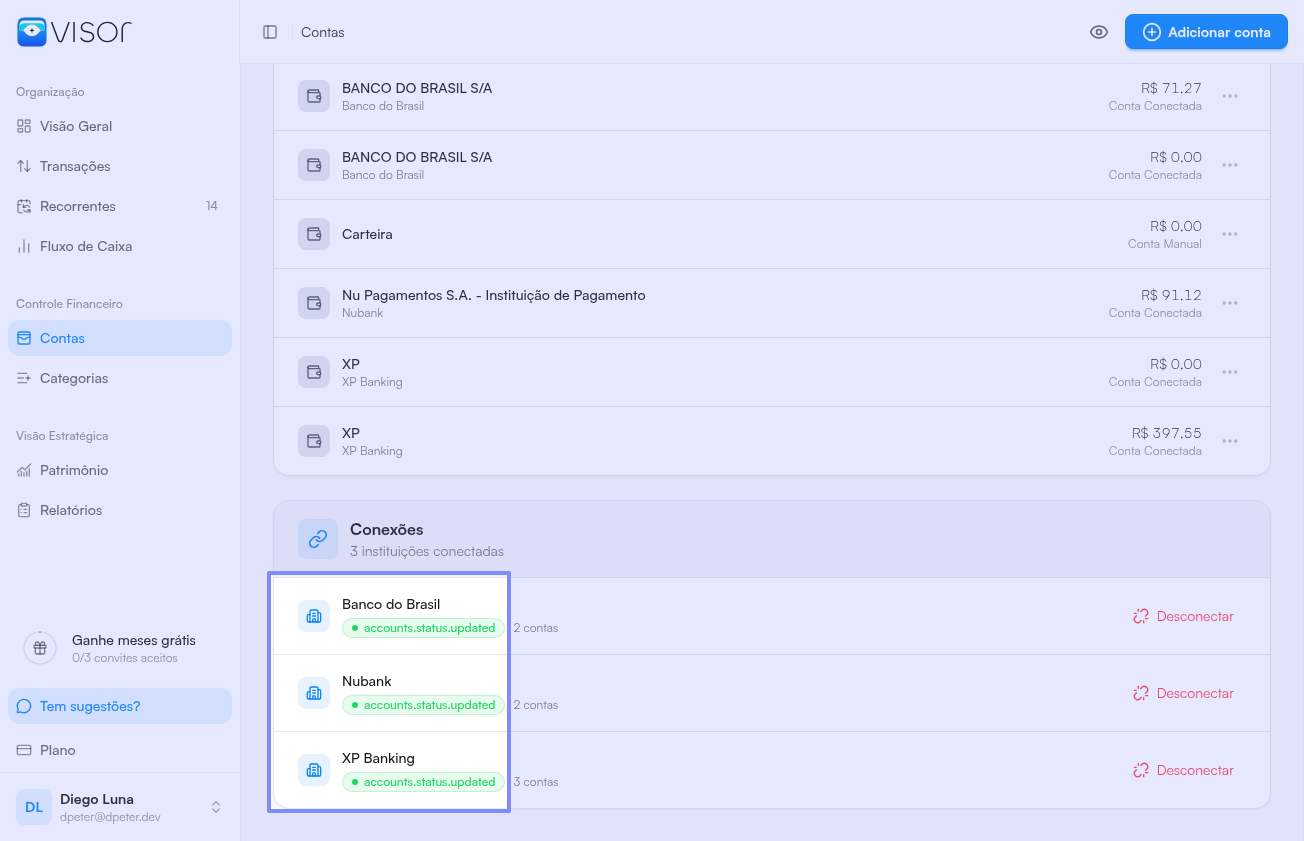Viewport: 1304px width, 841px height.
Task: Go to Transações page
Action: tap(74, 166)
